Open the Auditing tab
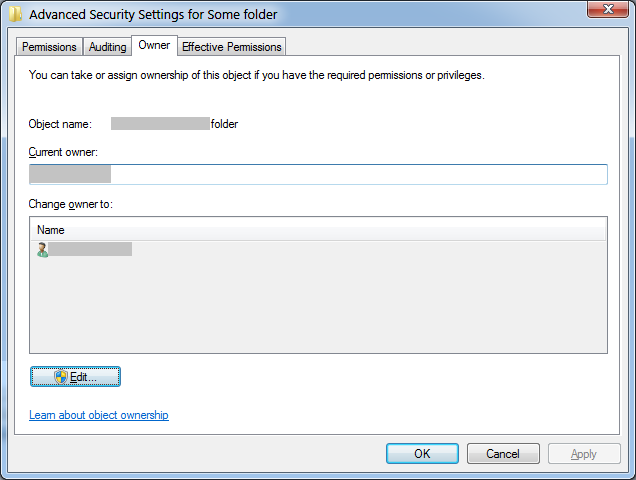Screen dimensions: 636x480 (107, 47)
